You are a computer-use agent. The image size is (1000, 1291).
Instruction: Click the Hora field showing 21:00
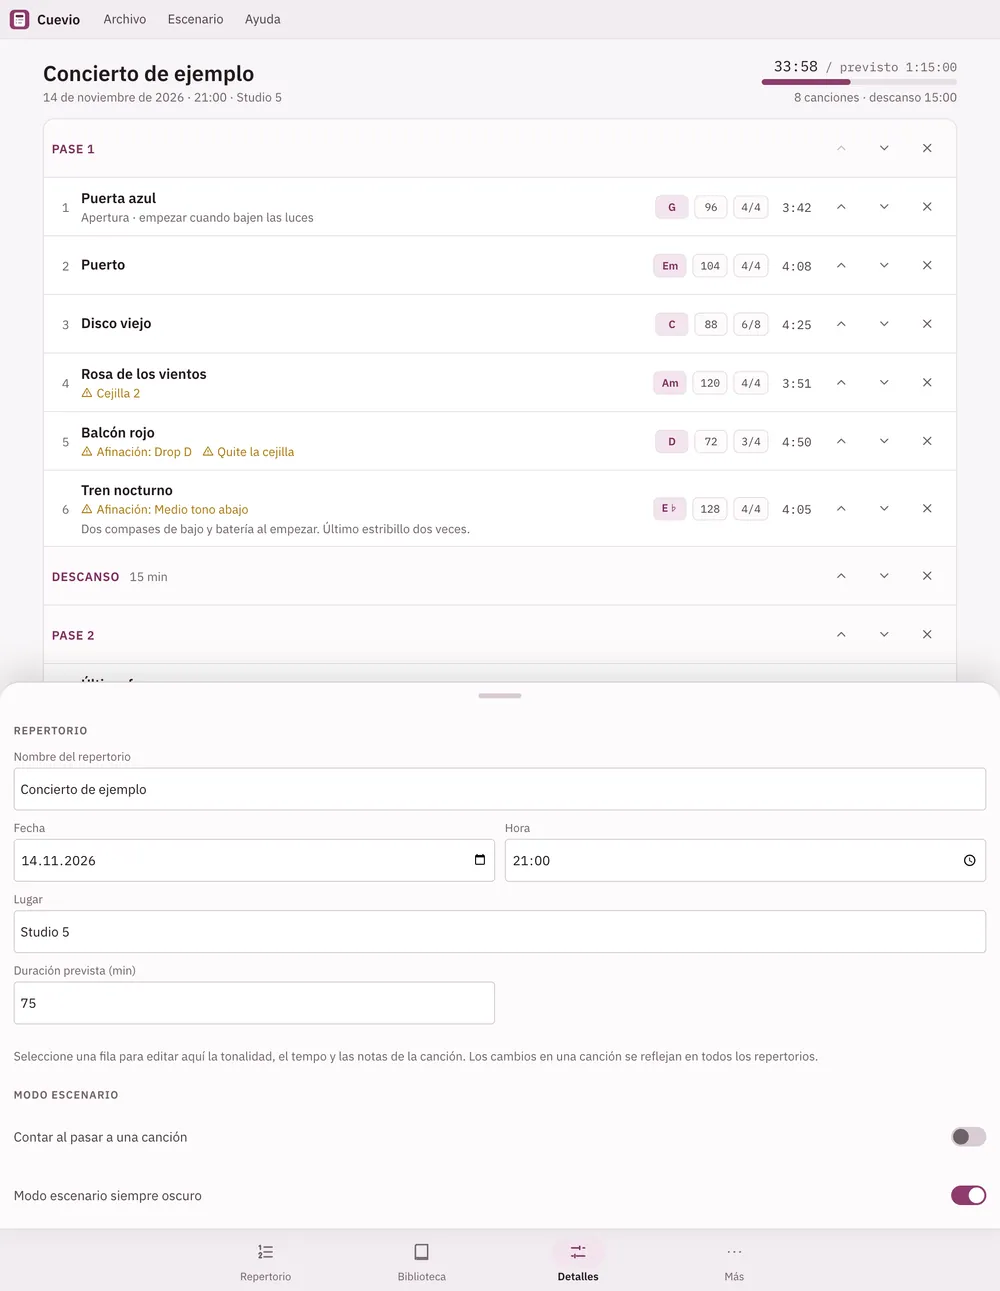[x=745, y=860]
